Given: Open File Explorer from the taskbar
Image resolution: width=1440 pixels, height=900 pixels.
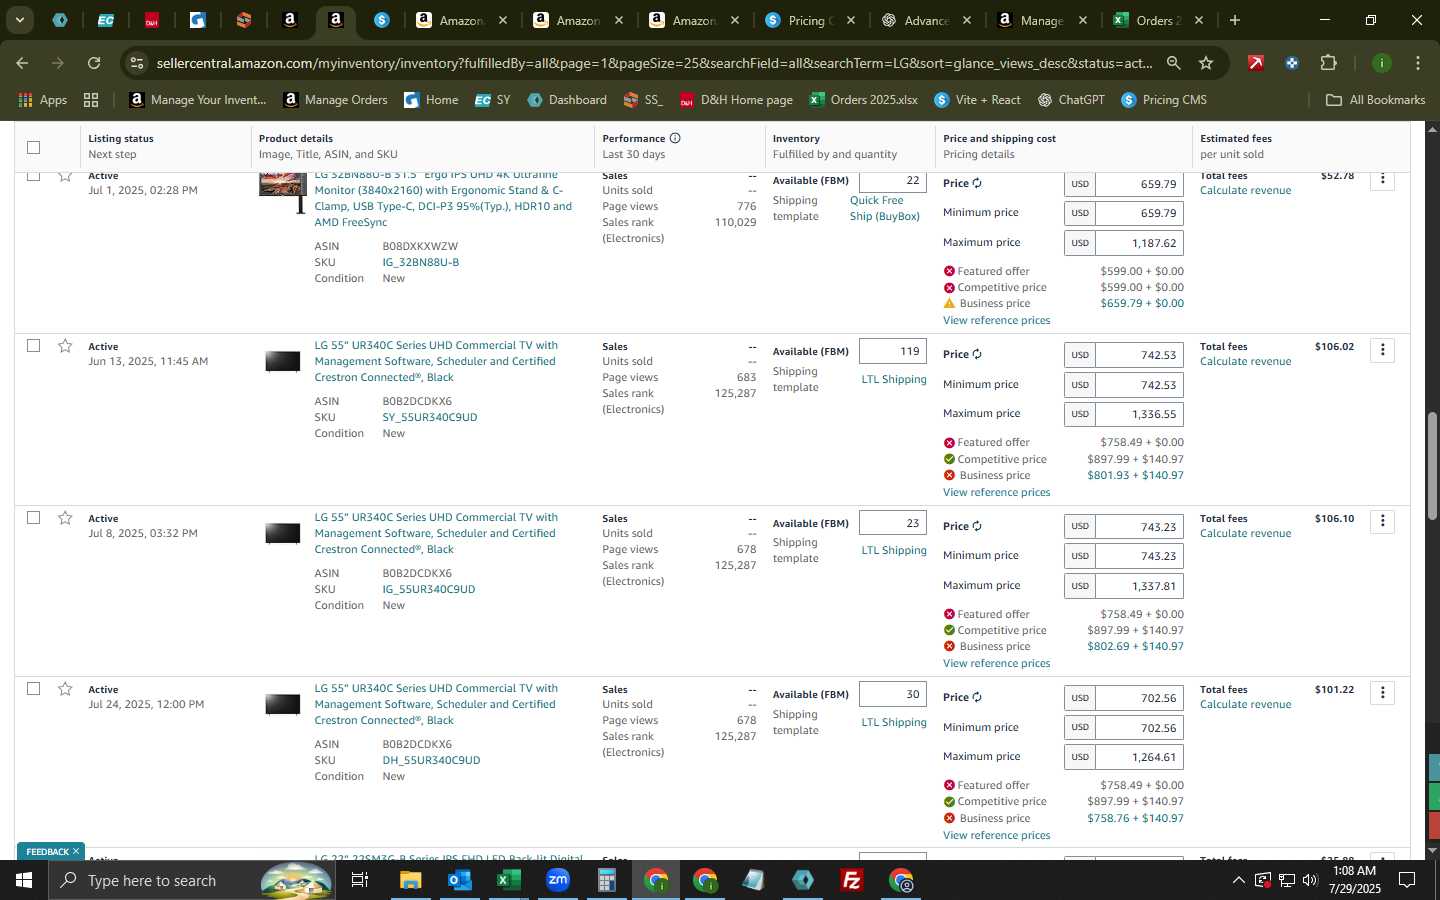Looking at the screenshot, I should pos(411,880).
